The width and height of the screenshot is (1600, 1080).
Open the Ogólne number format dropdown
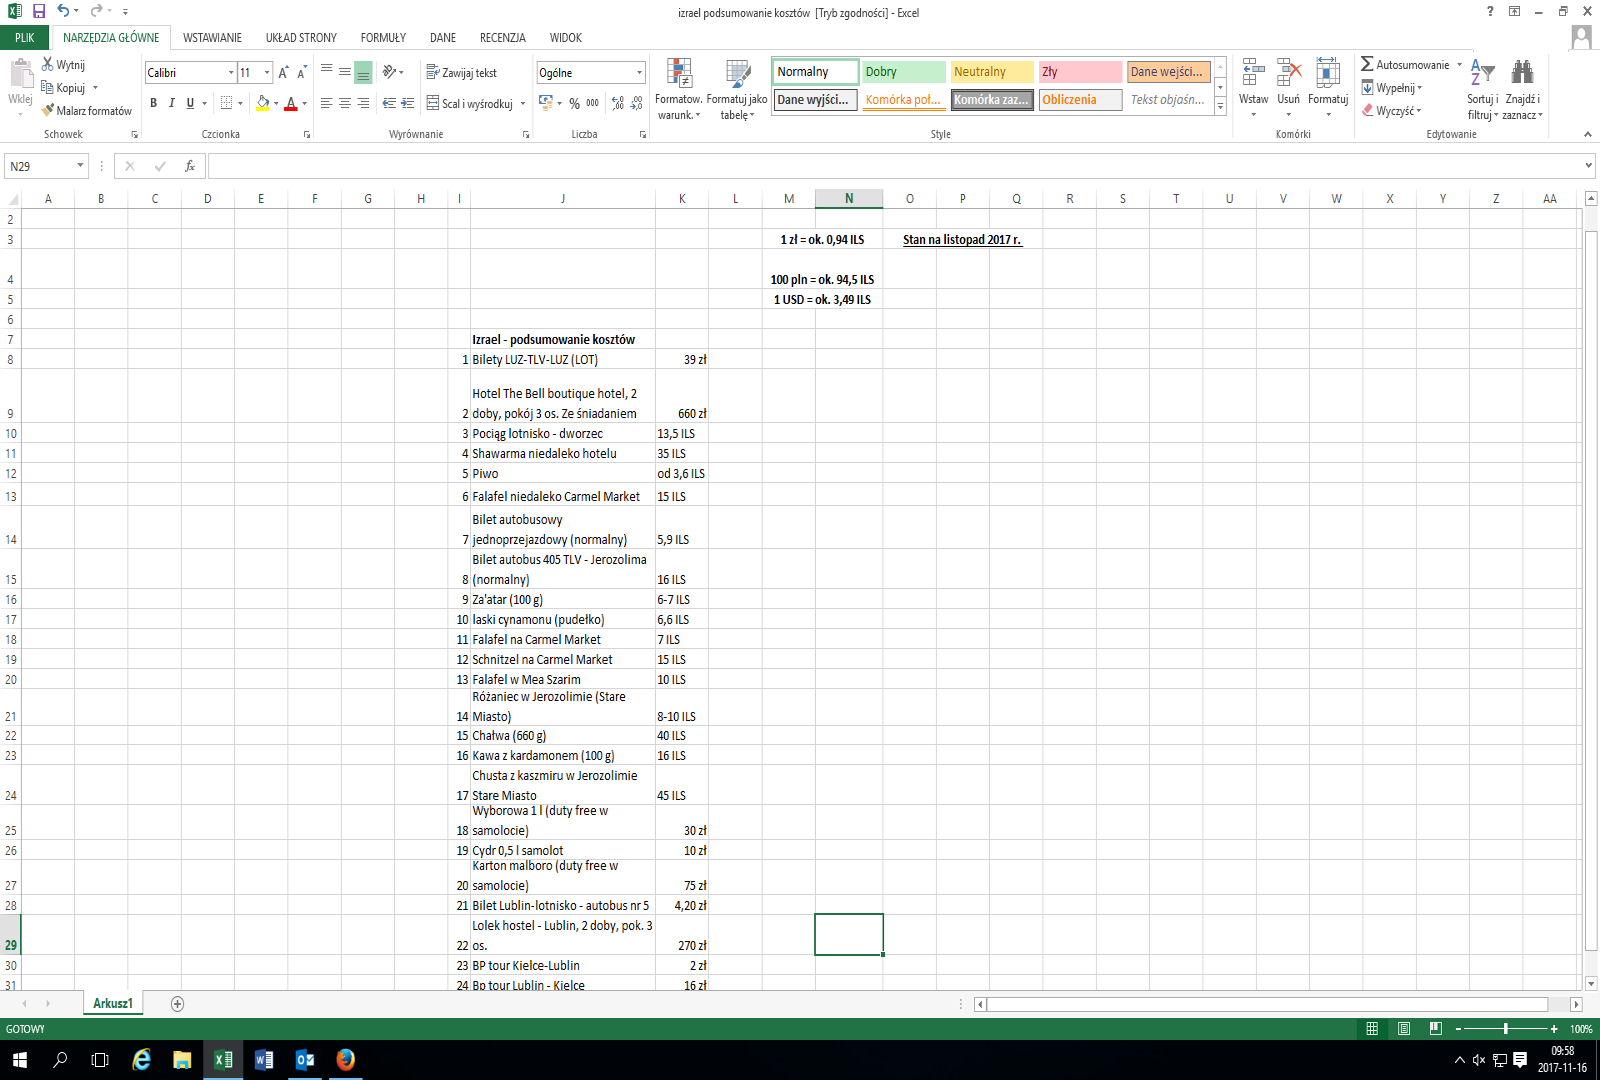pyautogui.click(x=640, y=73)
